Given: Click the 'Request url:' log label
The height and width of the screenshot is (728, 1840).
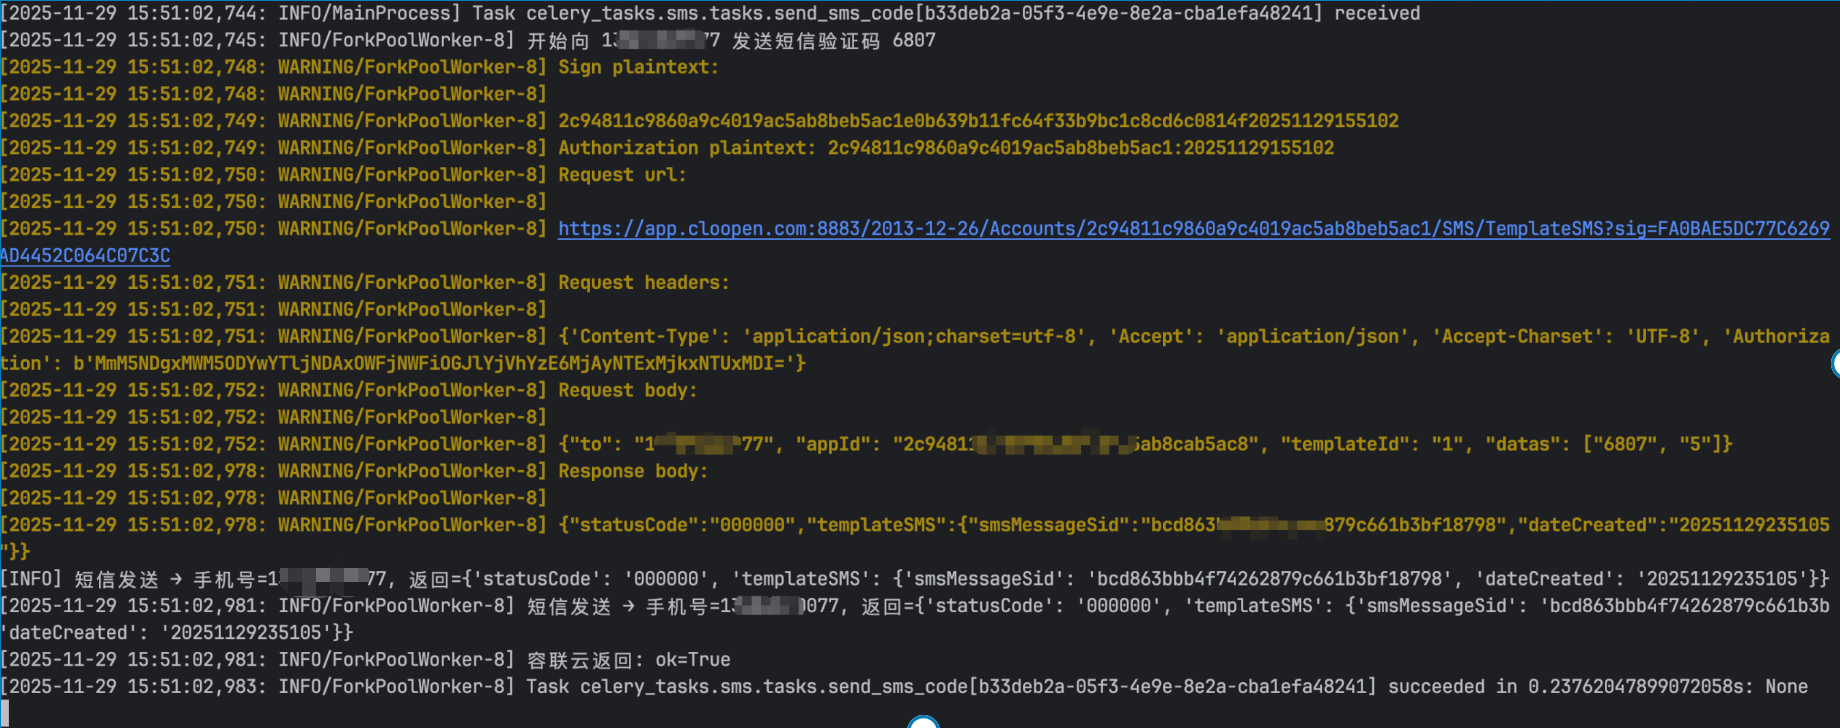Looking at the screenshot, I should pyautogui.click(x=622, y=175).
